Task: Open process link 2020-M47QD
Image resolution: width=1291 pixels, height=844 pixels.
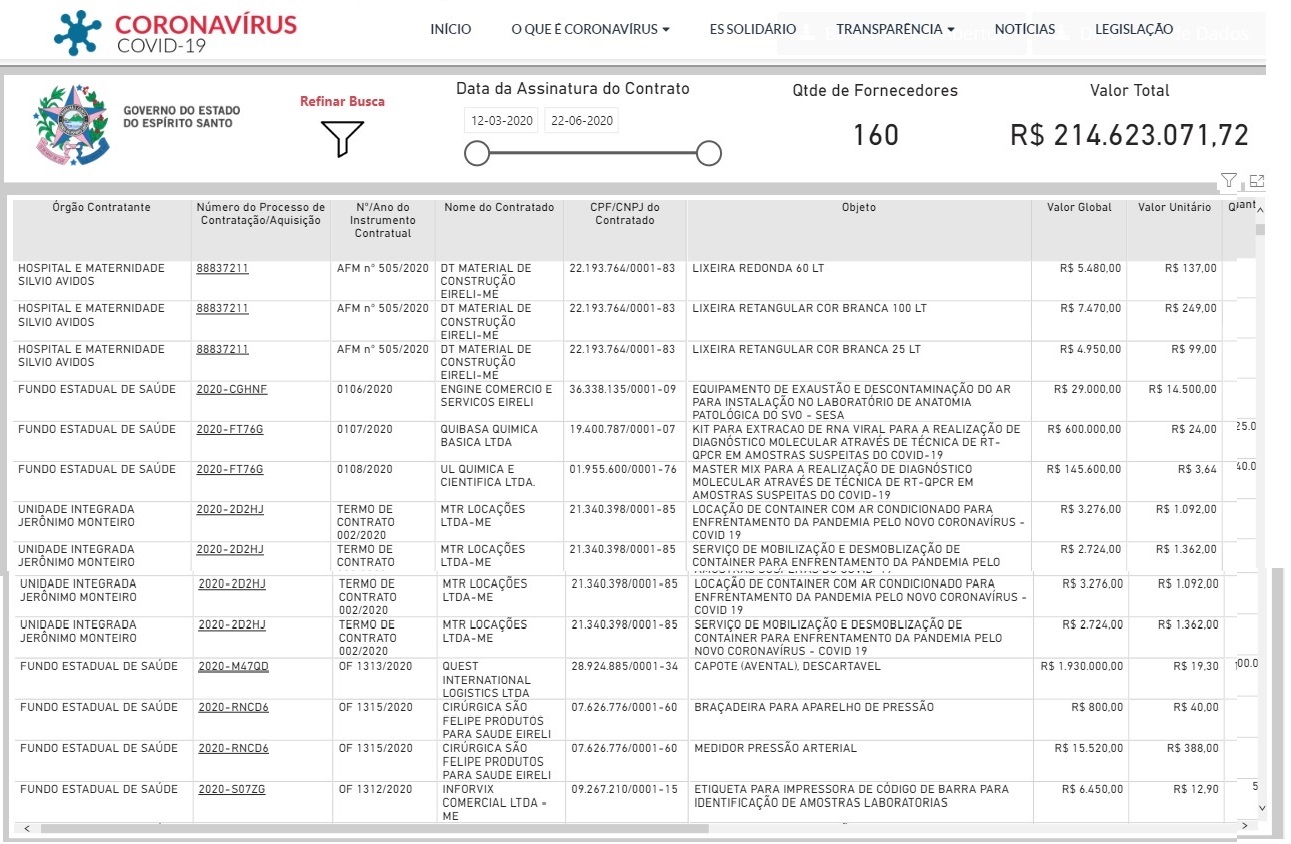Action: pyautogui.click(x=233, y=666)
